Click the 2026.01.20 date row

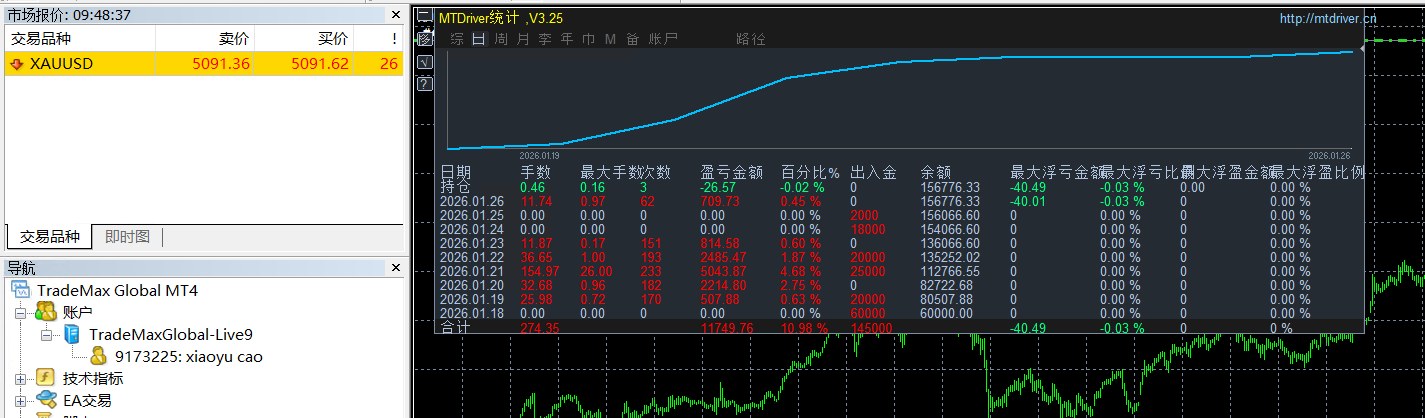click(x=471, y=285)
